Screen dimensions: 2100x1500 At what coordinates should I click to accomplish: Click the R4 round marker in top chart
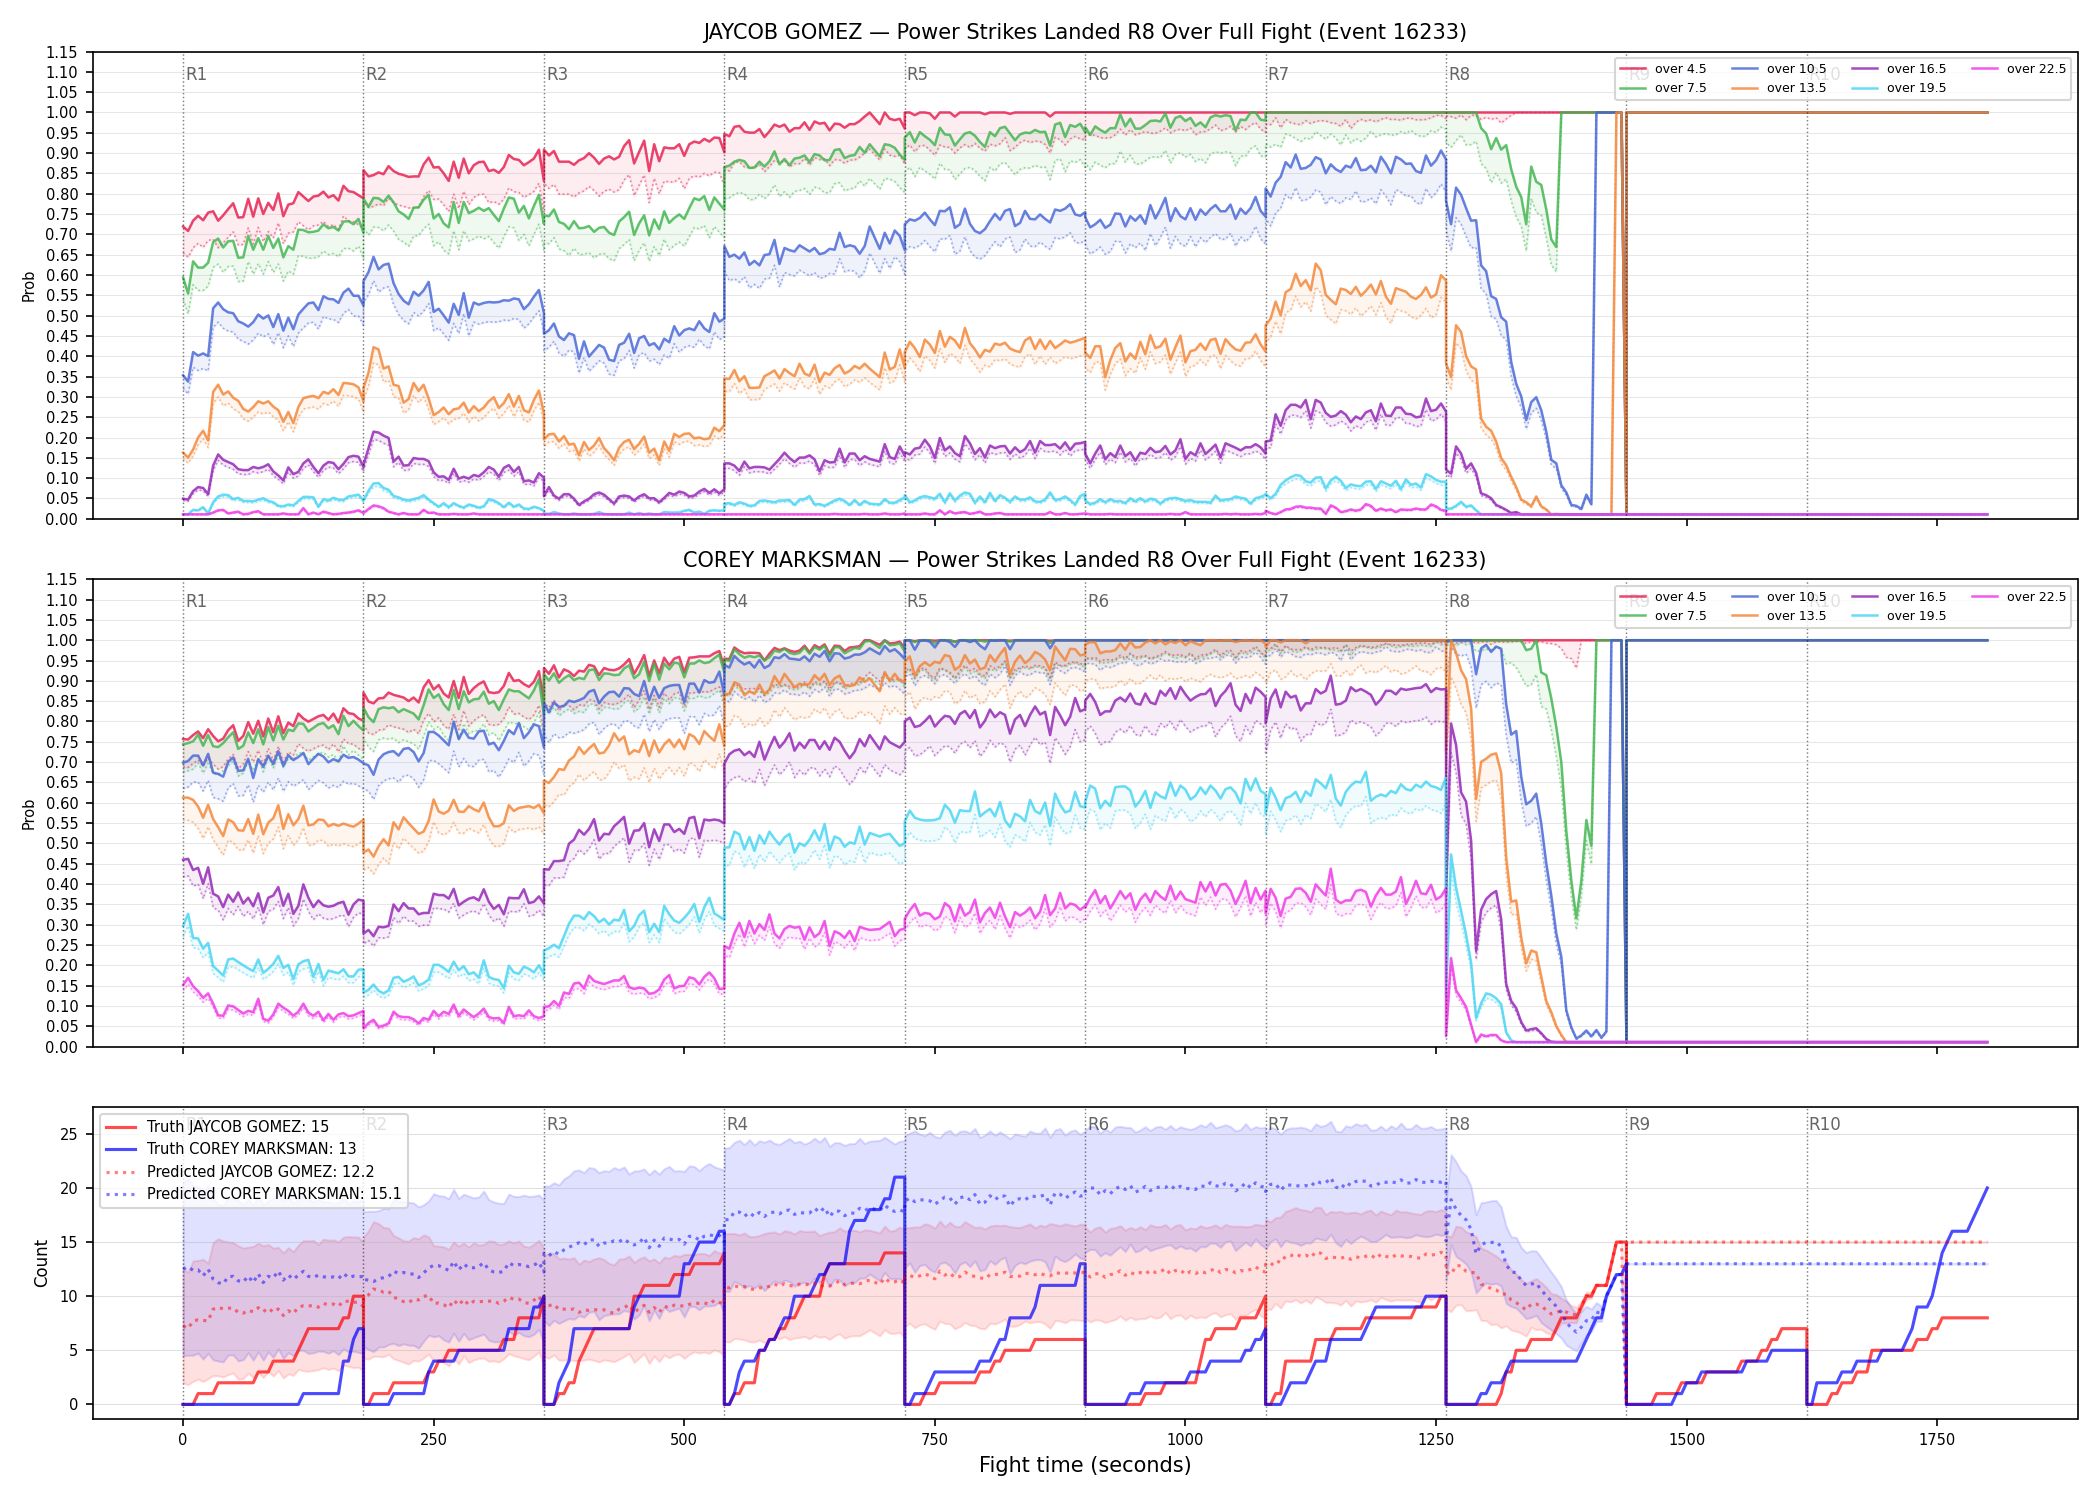coord(737,74)
